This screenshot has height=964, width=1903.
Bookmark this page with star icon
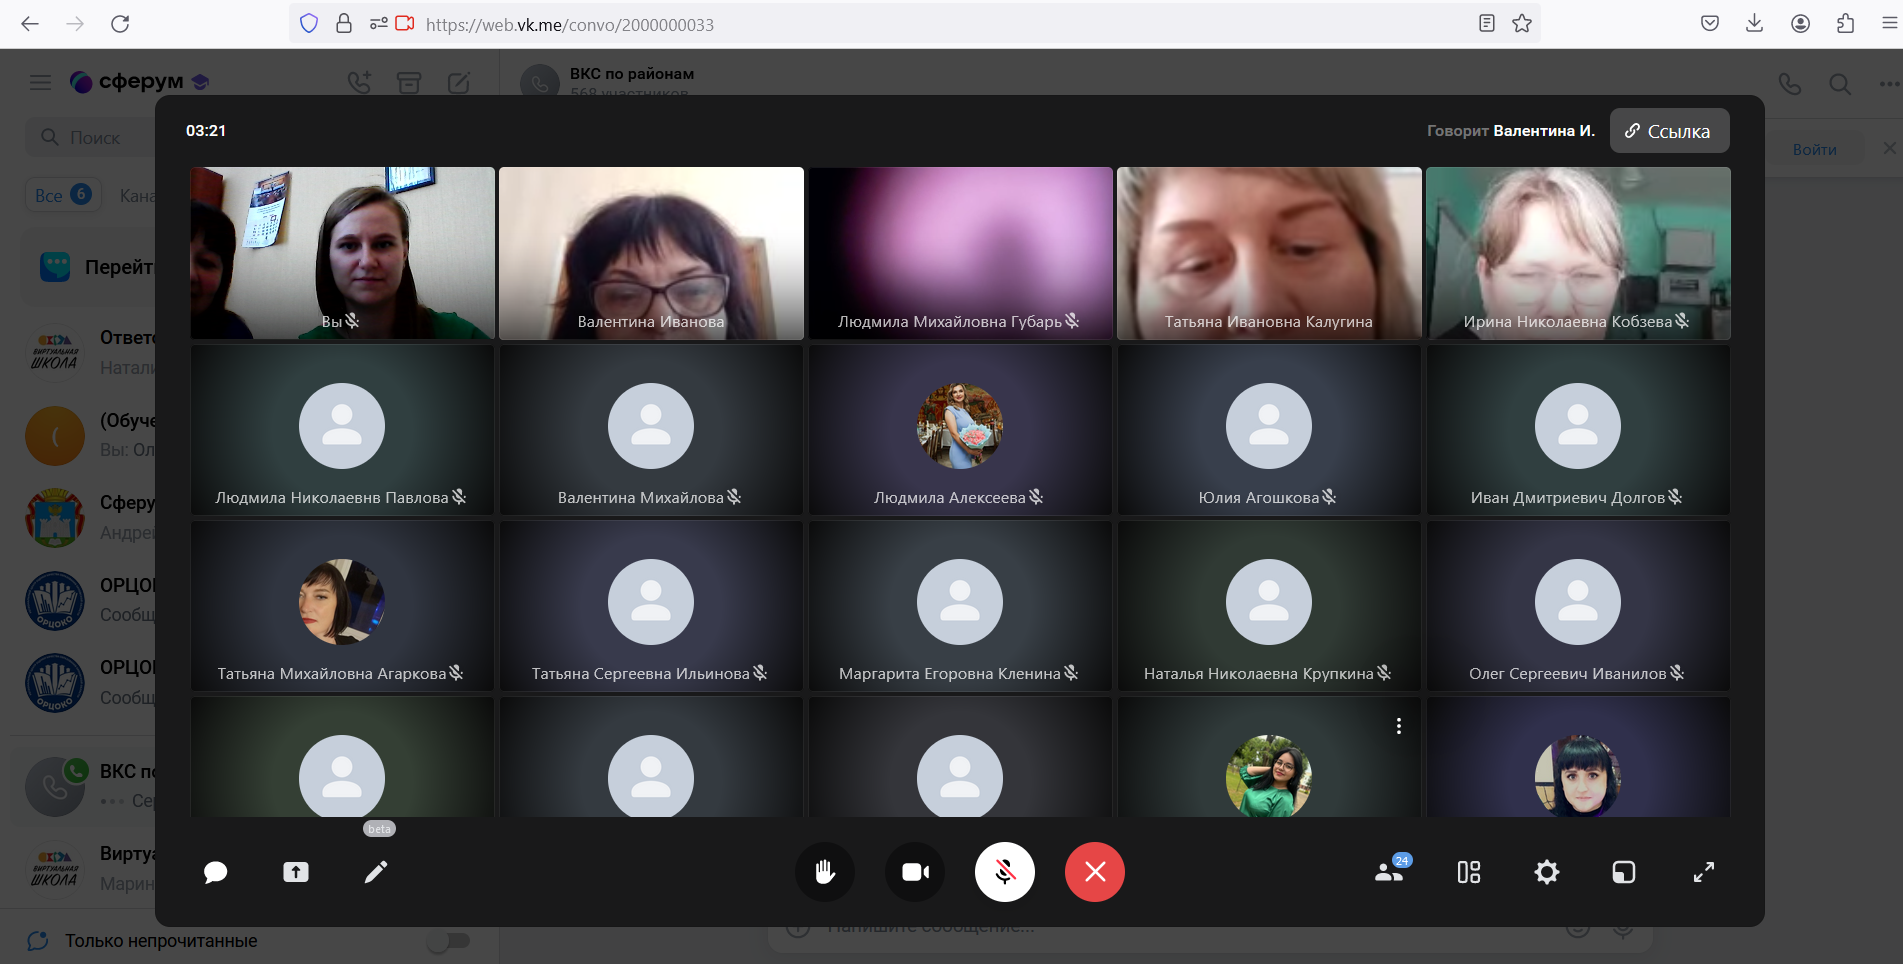1521,24
